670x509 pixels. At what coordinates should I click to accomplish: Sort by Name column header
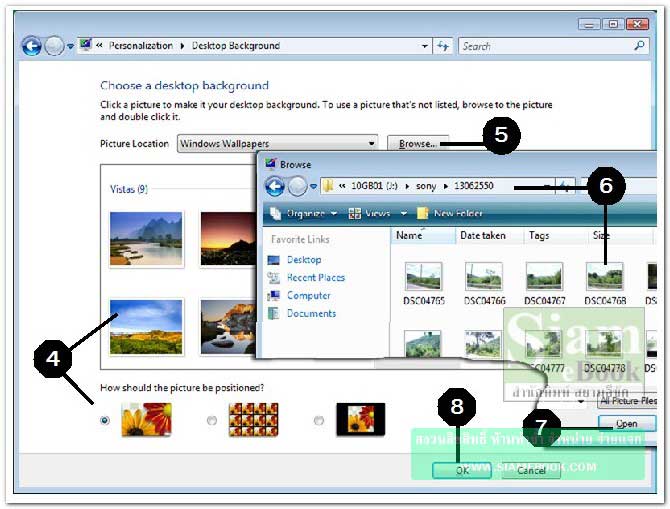(x=423, y=235)
